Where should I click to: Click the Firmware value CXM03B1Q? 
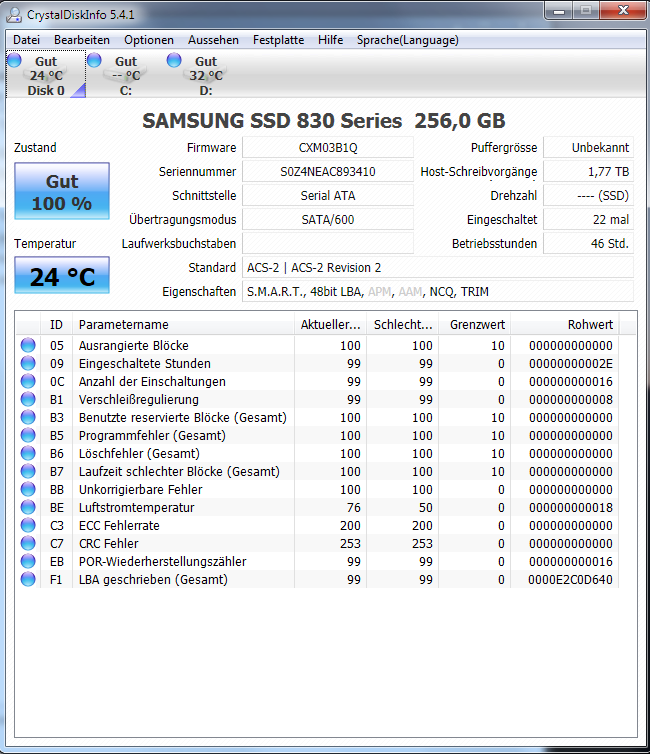328,148
